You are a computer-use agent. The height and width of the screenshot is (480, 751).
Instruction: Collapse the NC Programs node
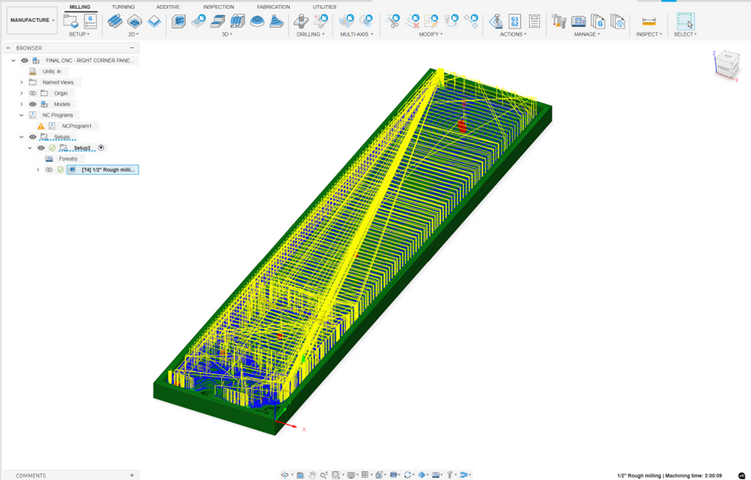(x=21, y=115)
